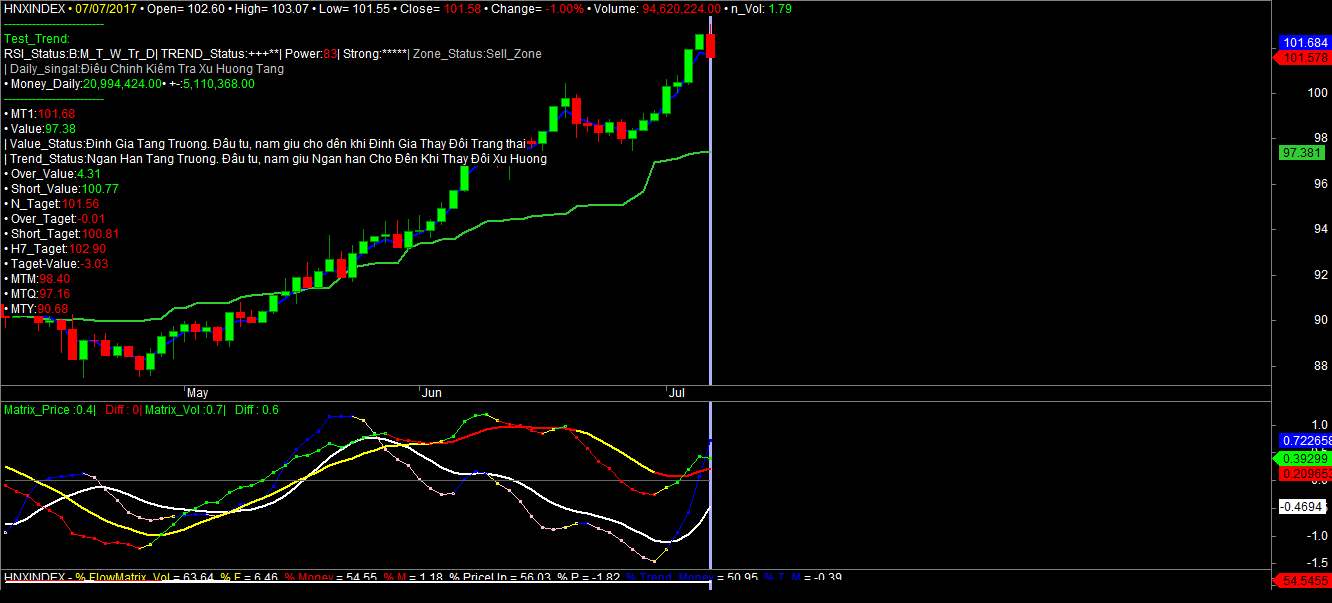Click the vertical date cursor line

pos(710,250)
